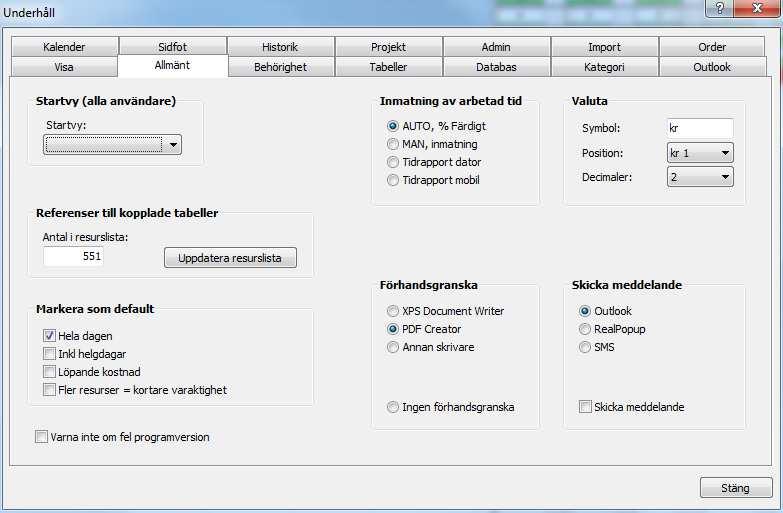The height and width of the screenshot is (513, 783).
Task: Open the Decimaler dropdown
Action: pyautogui.click(x=700, y=177)
